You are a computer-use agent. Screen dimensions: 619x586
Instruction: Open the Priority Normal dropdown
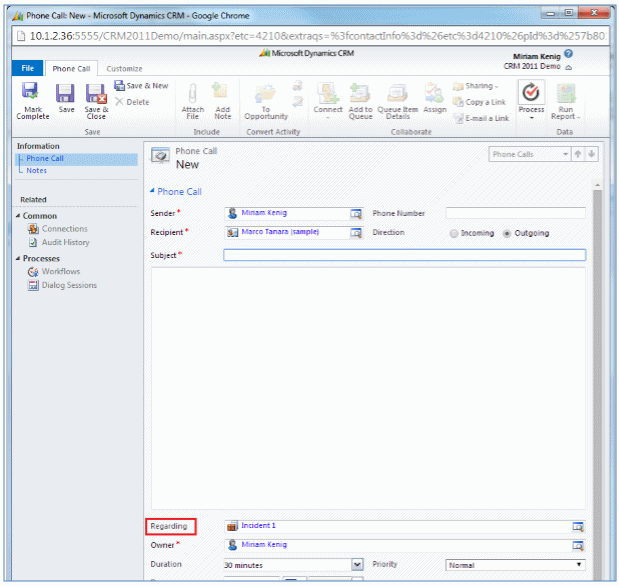point(516,565)
